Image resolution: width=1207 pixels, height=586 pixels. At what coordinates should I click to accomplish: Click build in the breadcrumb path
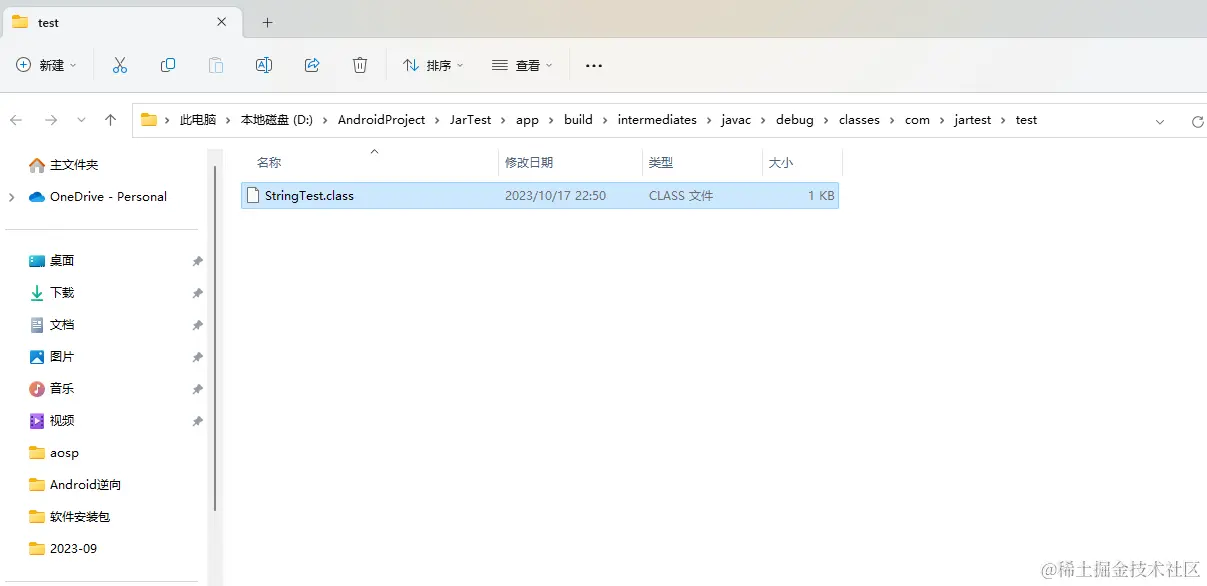coord(578,120)
